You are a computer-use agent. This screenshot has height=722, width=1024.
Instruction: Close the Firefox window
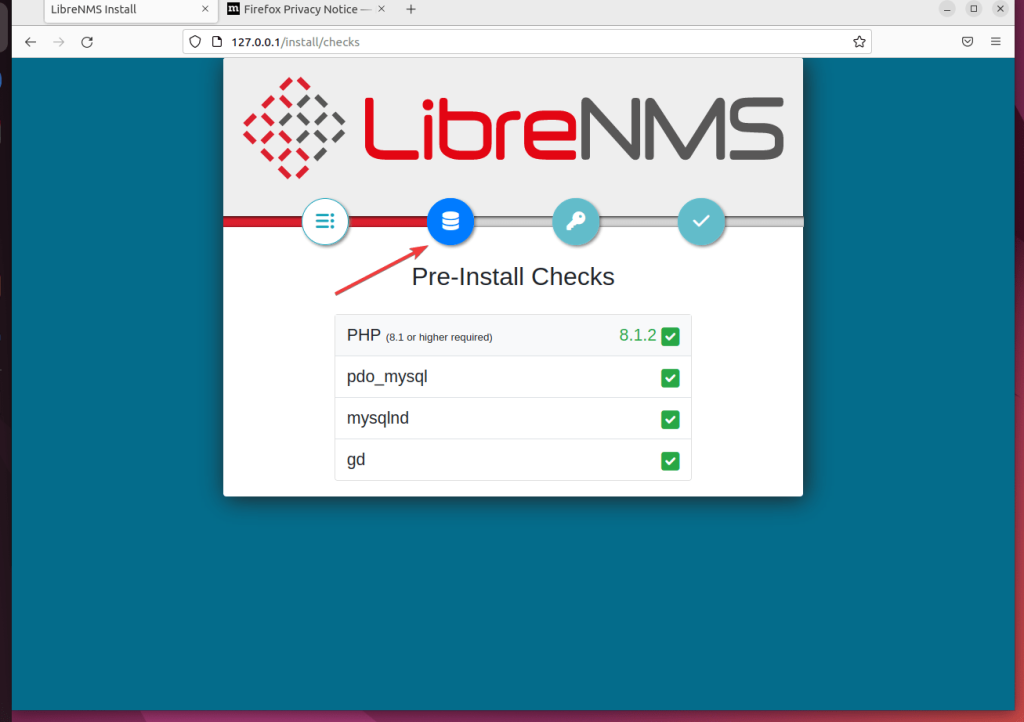point(1000,9)
